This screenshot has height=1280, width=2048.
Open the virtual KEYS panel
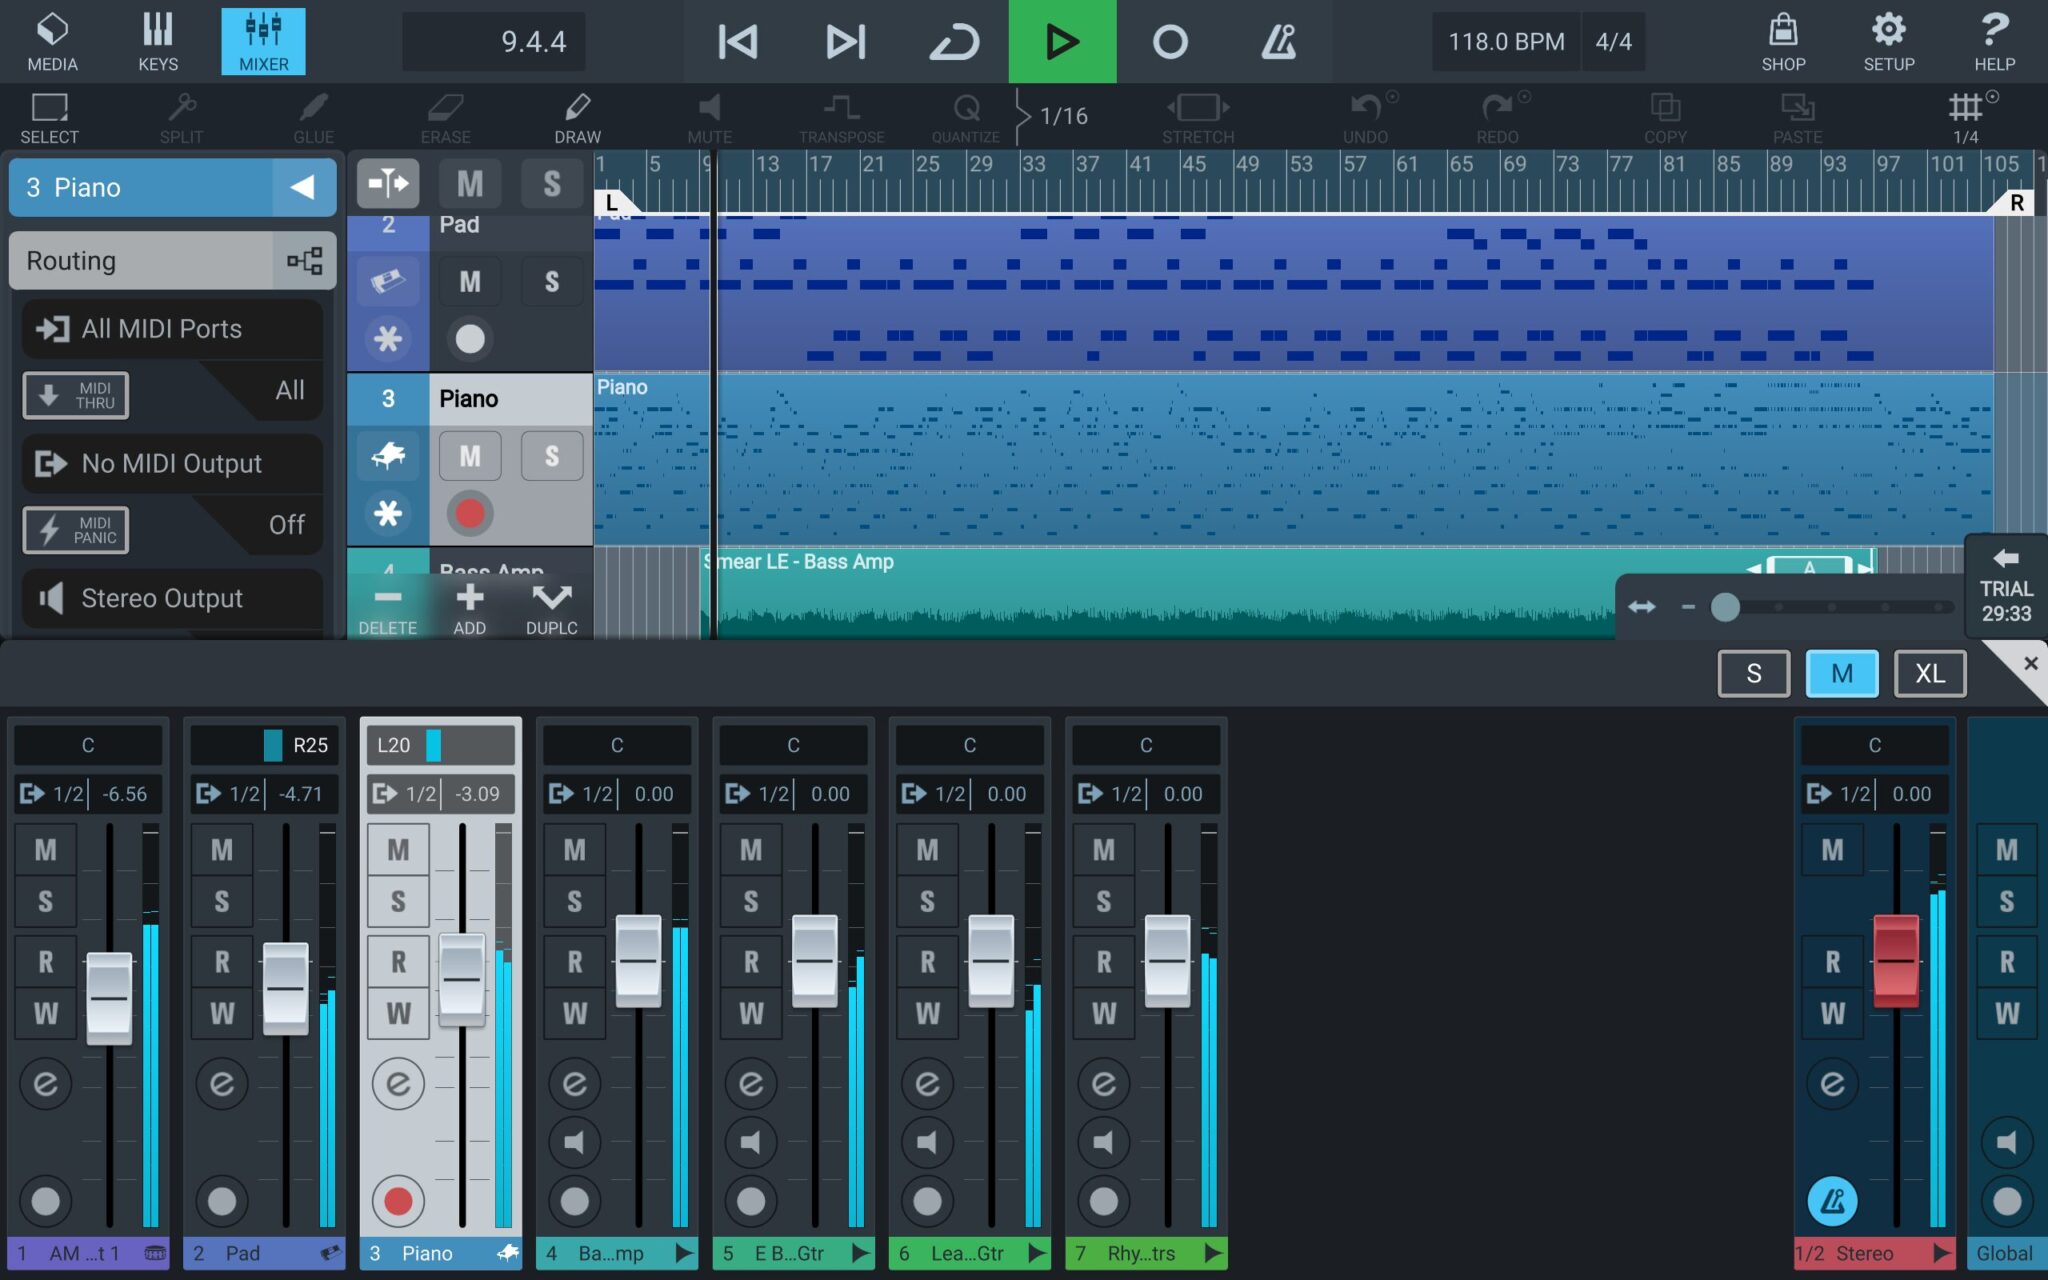[158, 42]
